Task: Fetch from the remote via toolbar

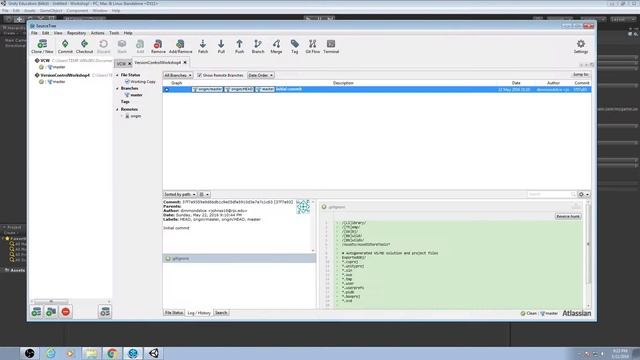Action: [x=203, y=47]
